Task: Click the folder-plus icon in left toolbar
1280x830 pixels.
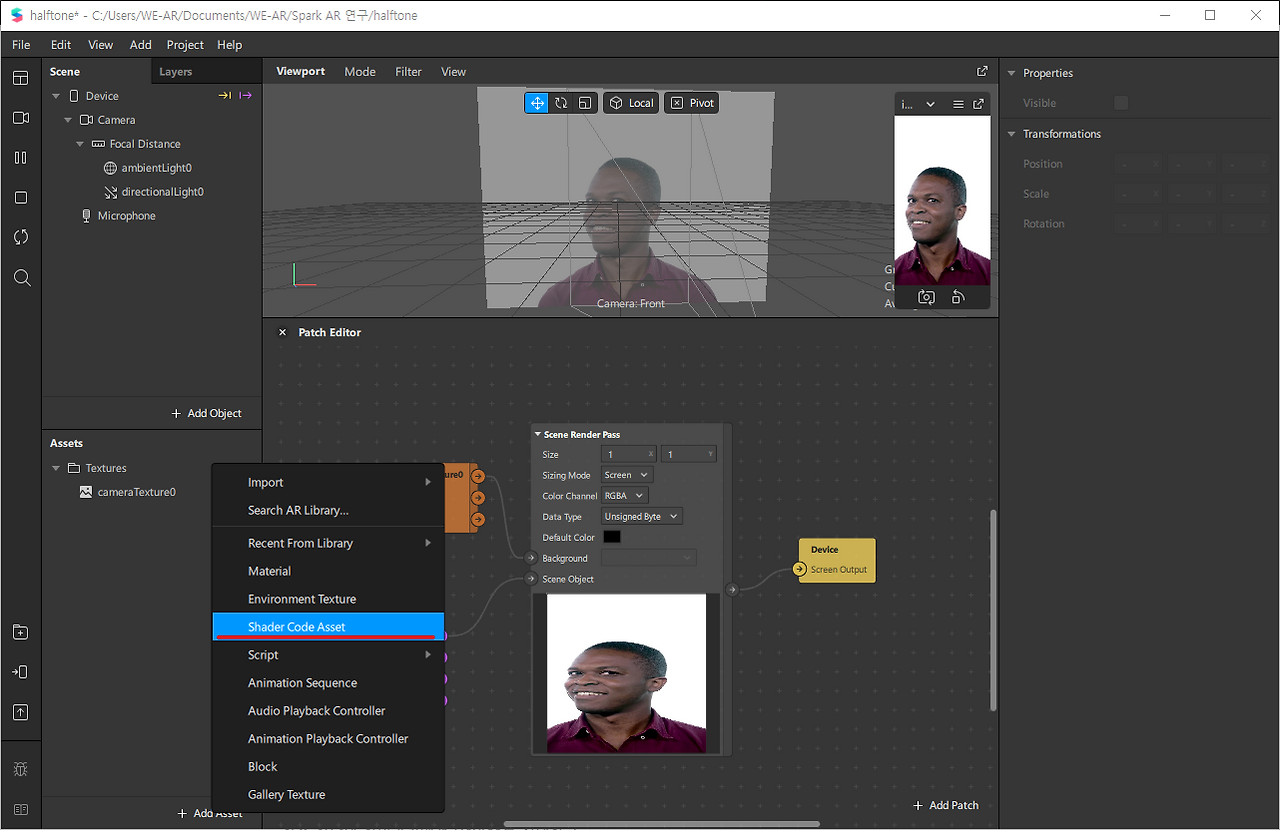Action: pos(21,632)
